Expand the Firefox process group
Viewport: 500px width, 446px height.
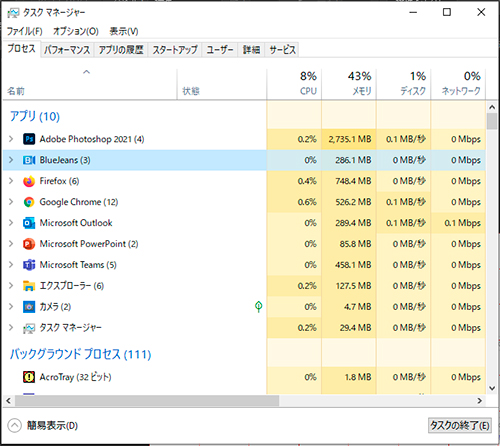pos(11,181)
